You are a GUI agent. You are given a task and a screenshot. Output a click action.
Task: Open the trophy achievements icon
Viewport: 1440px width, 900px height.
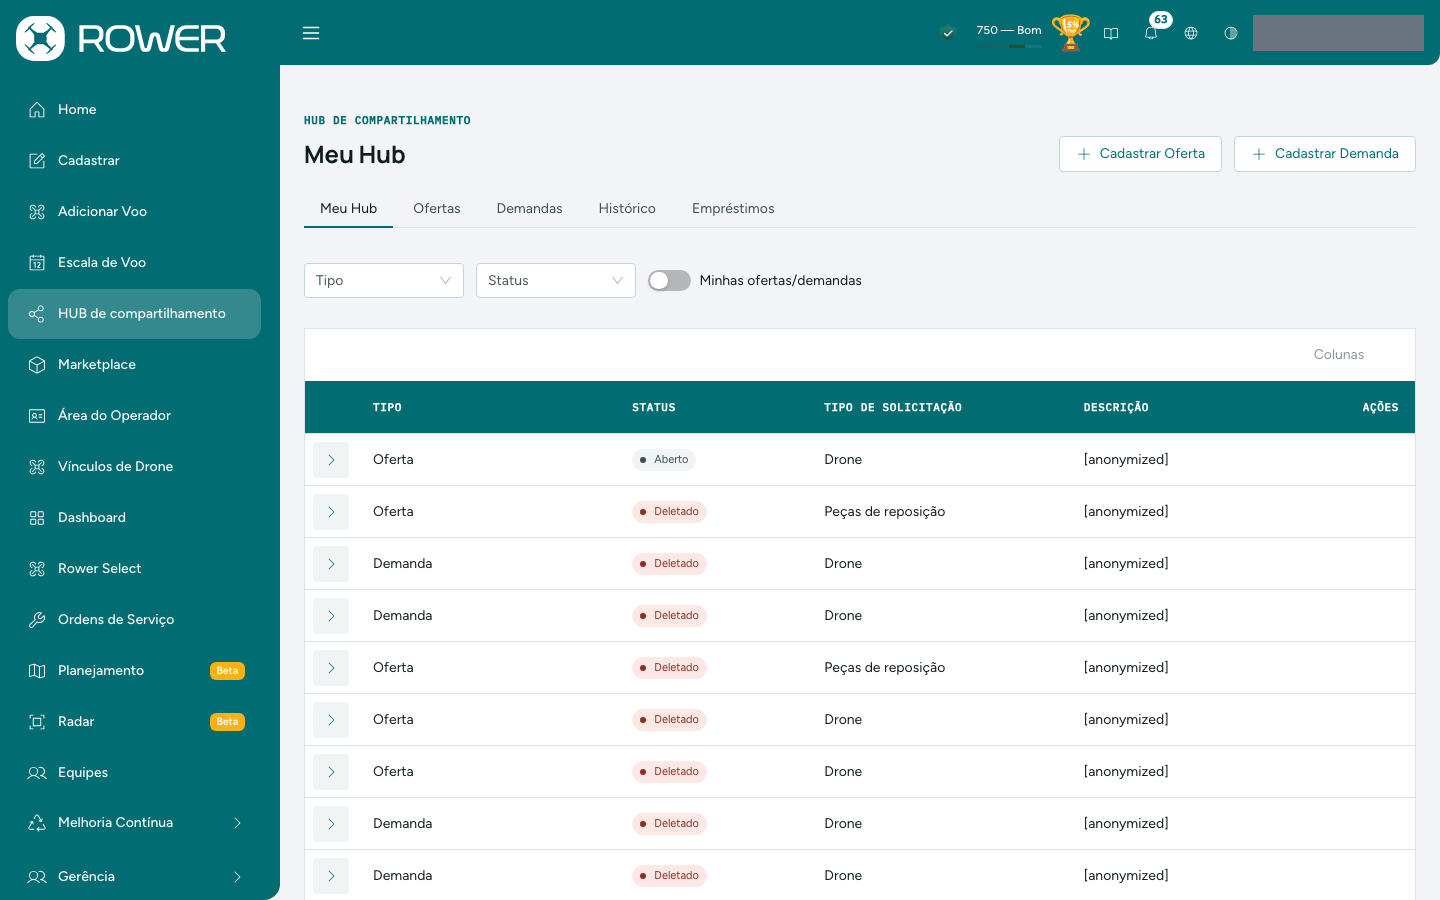1070,33
